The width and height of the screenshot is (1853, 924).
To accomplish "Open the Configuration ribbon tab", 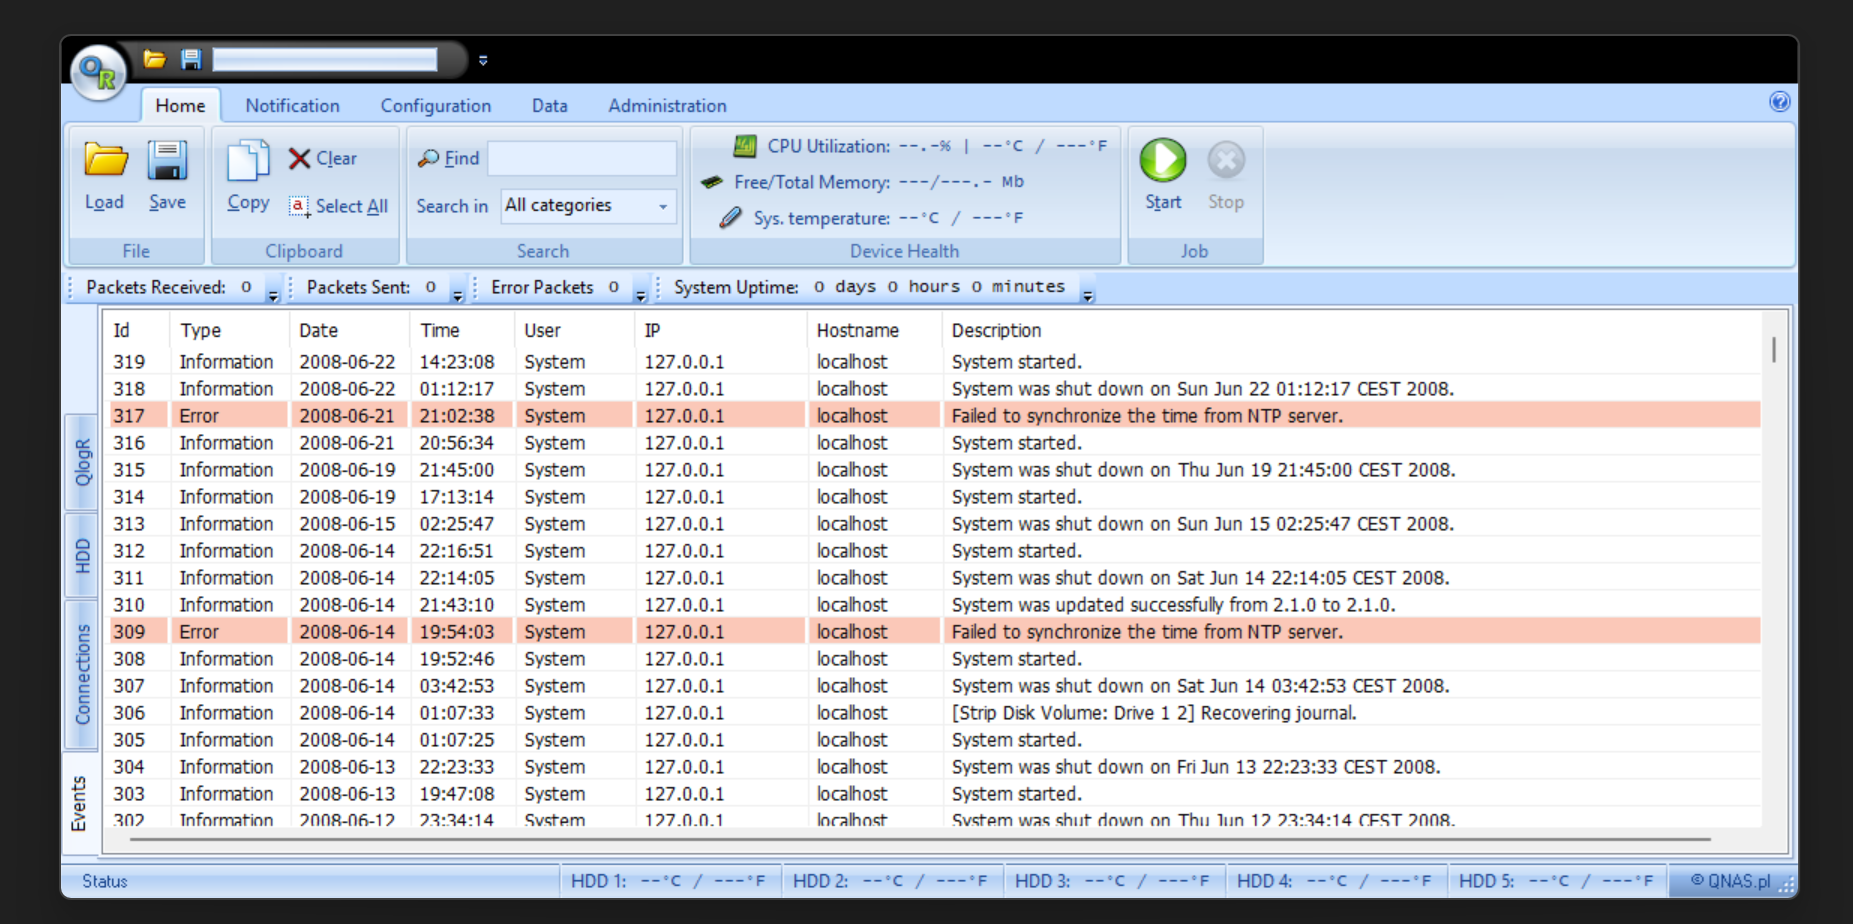I will [x=436, y=105].
